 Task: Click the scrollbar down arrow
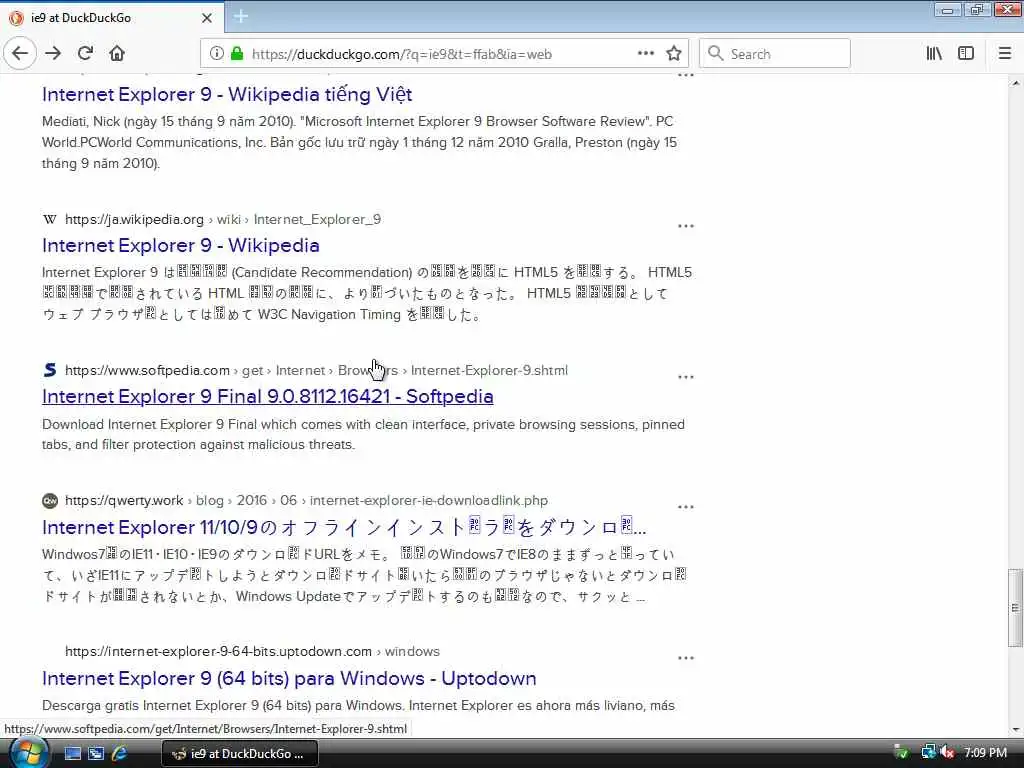1015,729
